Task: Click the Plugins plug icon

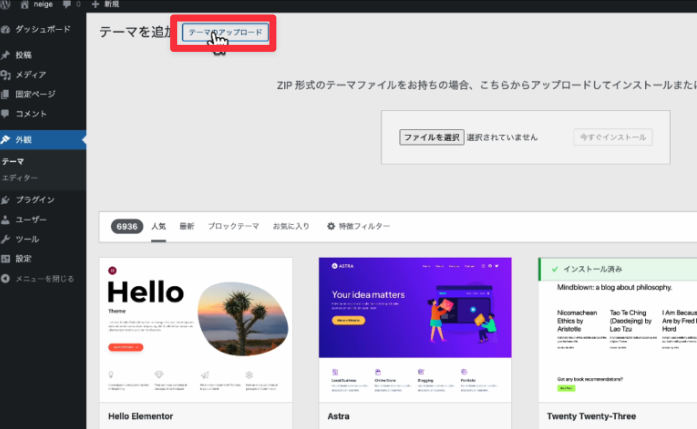Action: tap(7, 199)
